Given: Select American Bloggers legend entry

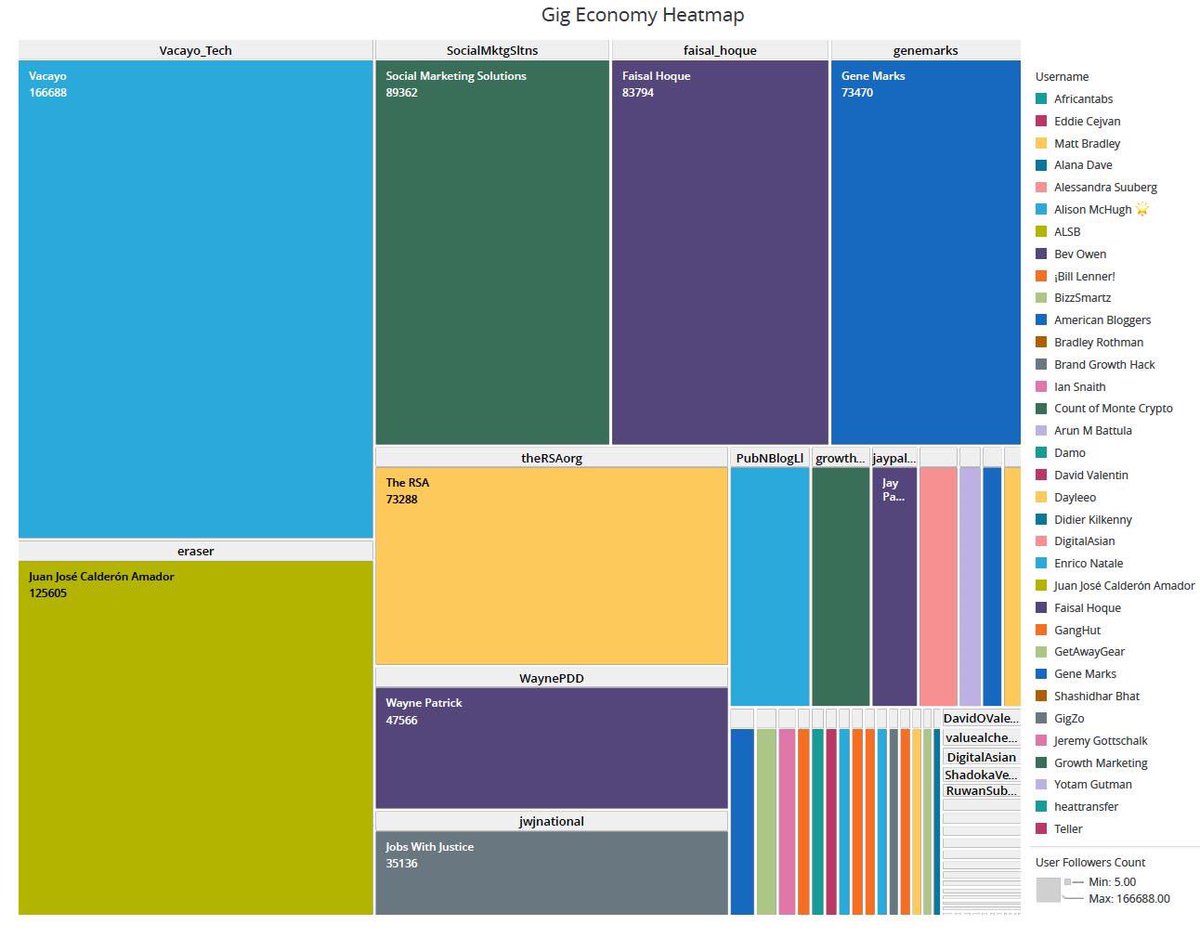Looking at the screenshot, I should pyautogui.click(x=1093, y=320).
